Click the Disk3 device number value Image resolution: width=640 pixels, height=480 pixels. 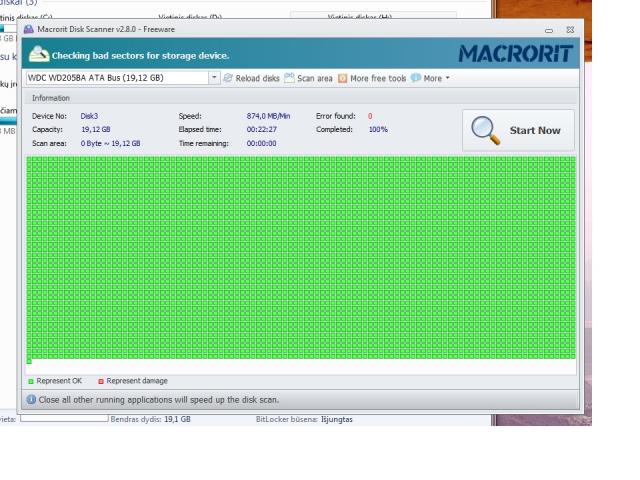tap(90, 116)
